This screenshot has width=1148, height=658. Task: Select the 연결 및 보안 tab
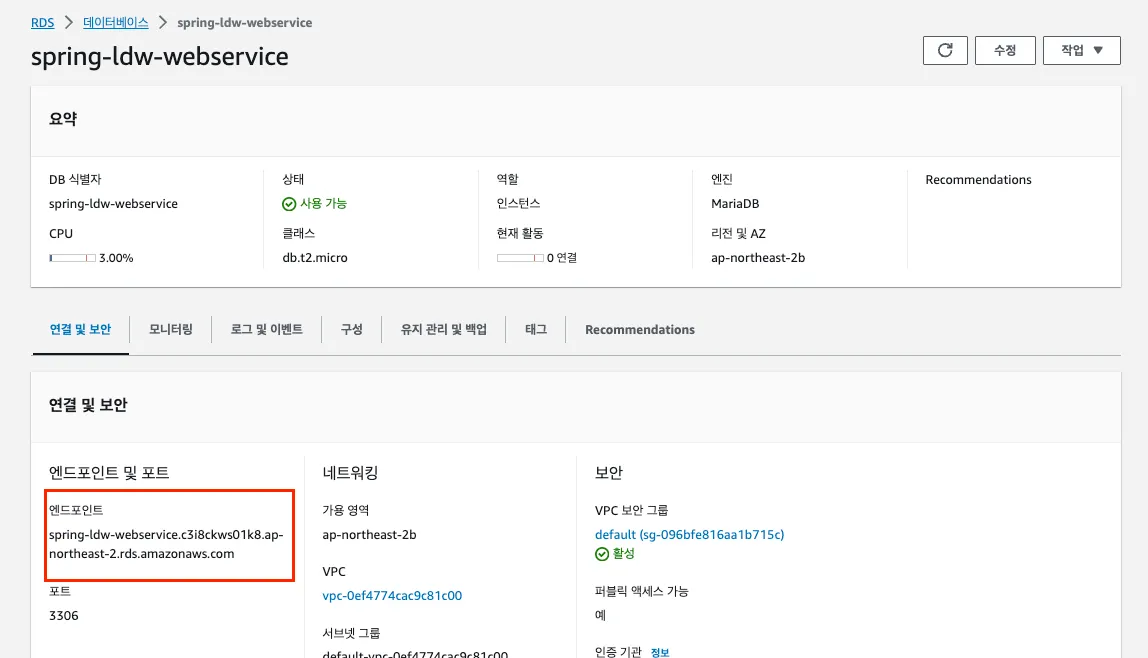[80, 330]
